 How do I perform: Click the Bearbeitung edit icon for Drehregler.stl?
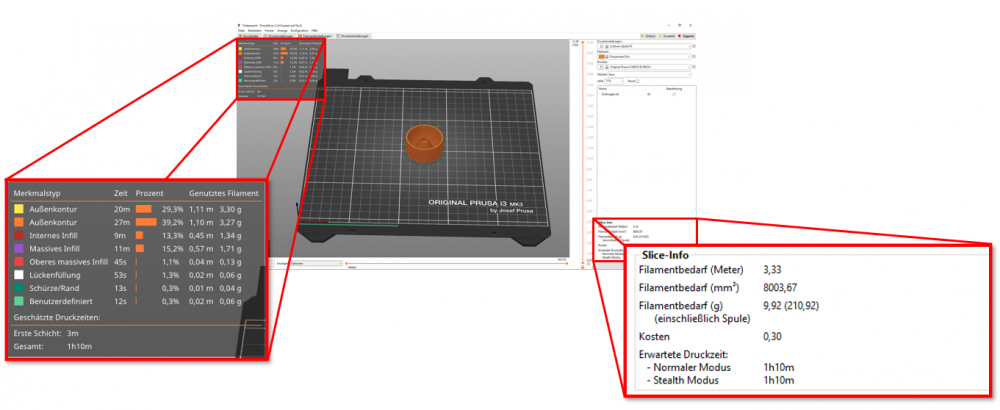click(x=674, y=94)
